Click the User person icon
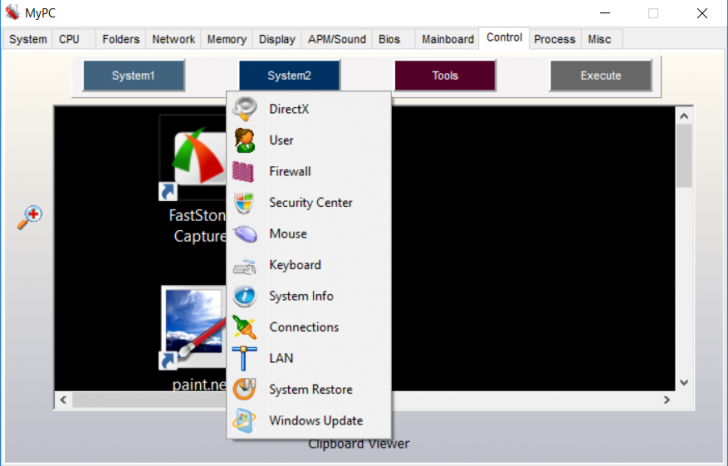This screenshot has width=728, height=466. 245,140
